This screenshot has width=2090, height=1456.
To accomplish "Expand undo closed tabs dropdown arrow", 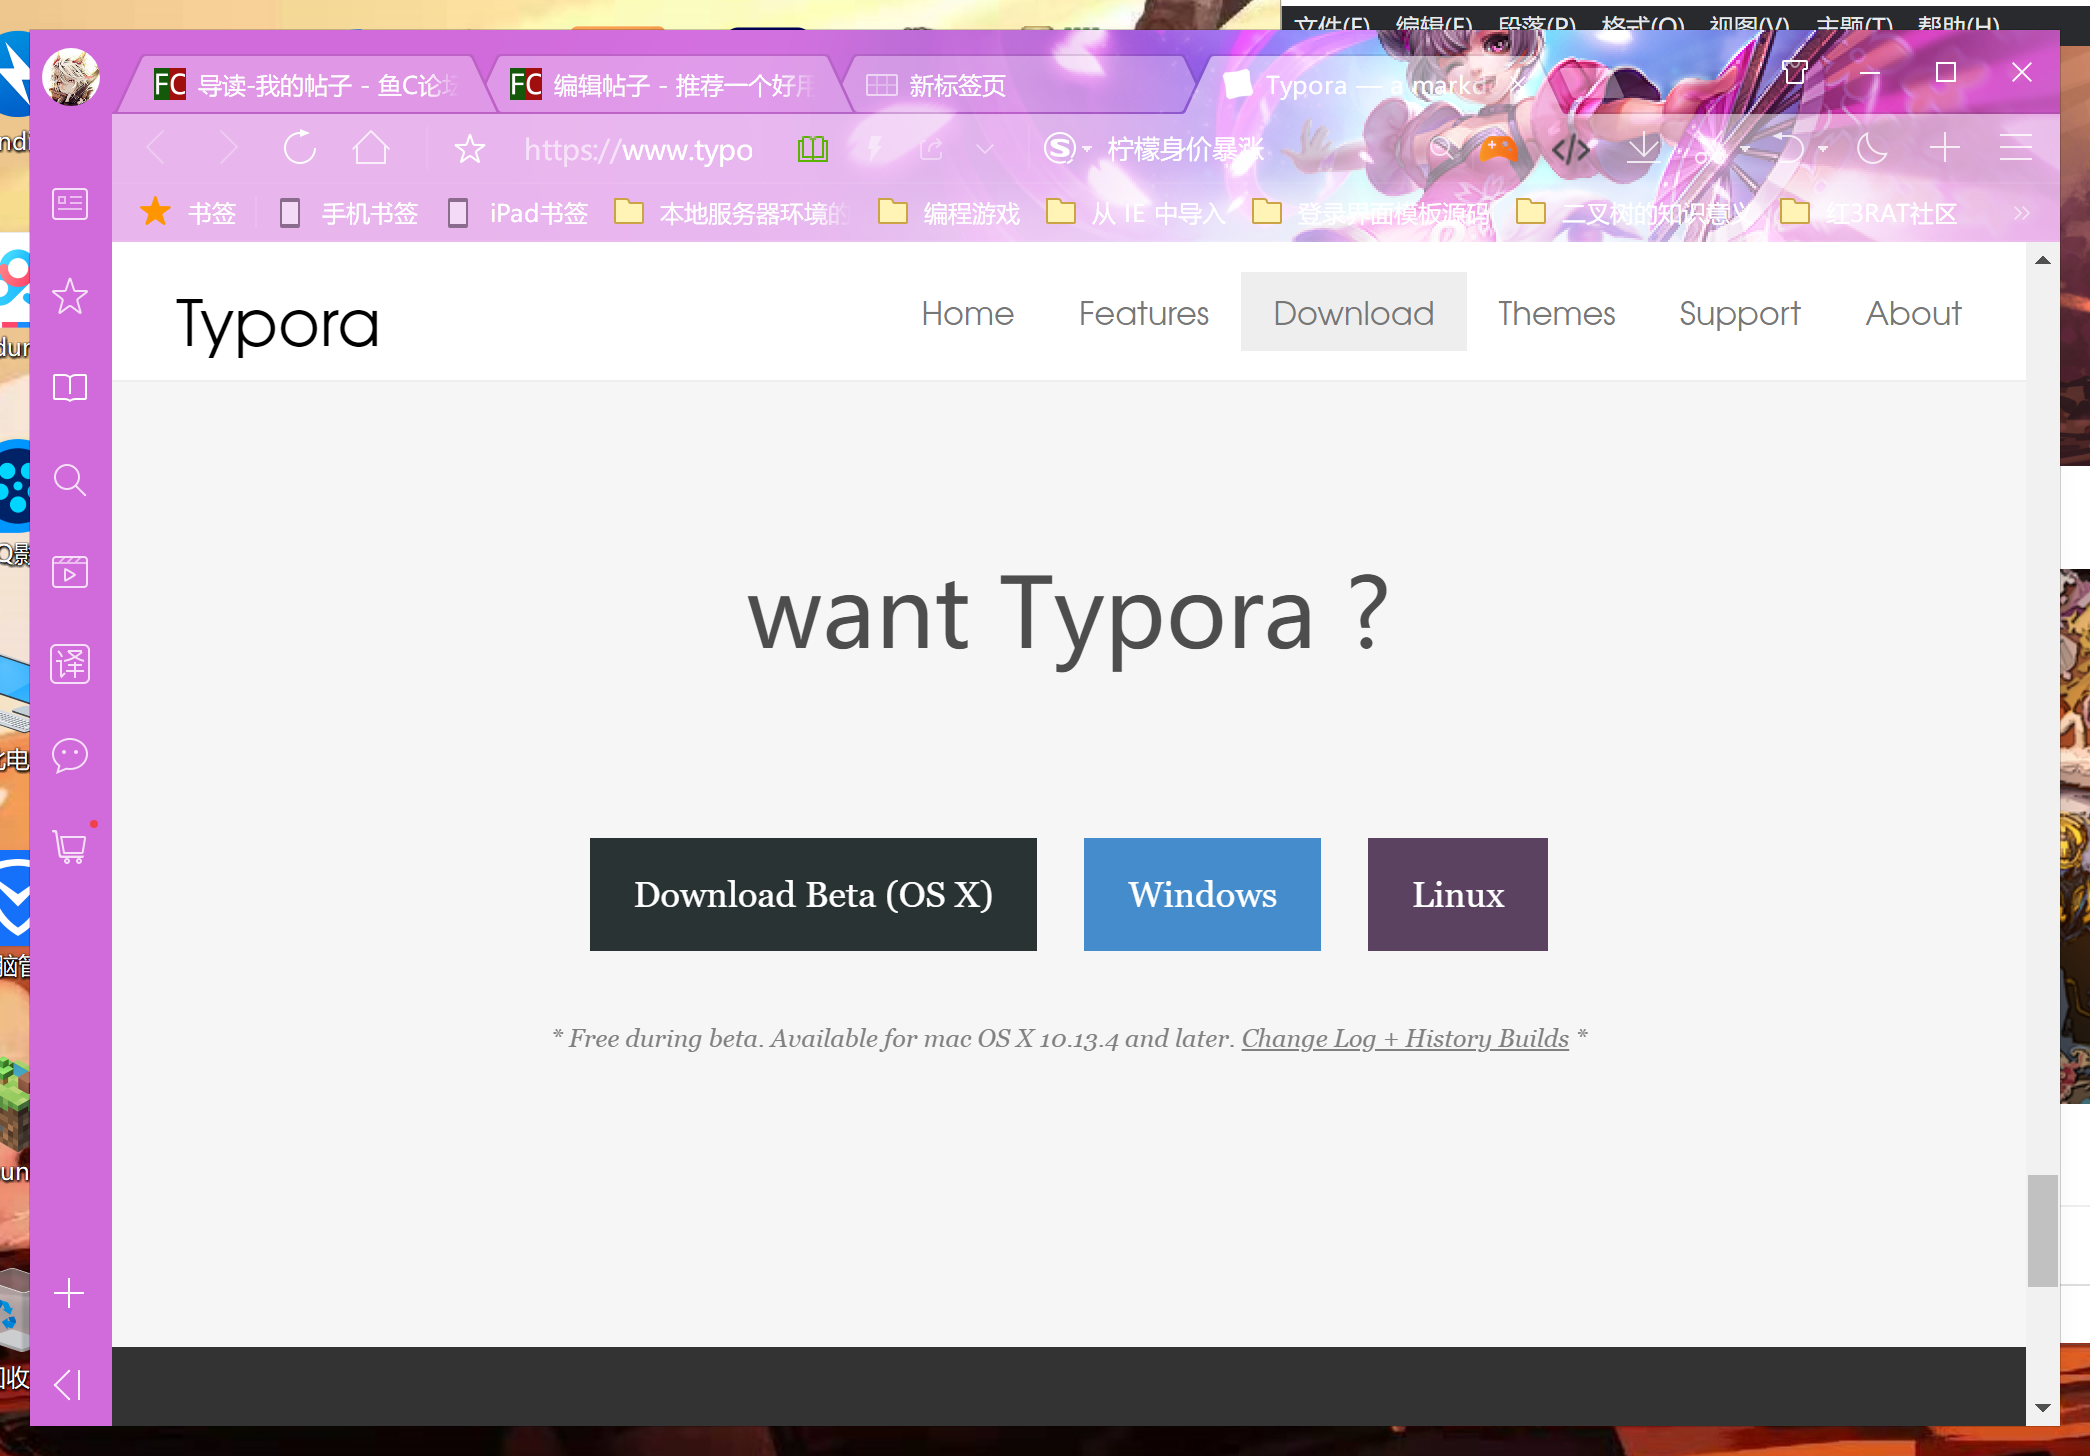I will (x=1823, y=149).
